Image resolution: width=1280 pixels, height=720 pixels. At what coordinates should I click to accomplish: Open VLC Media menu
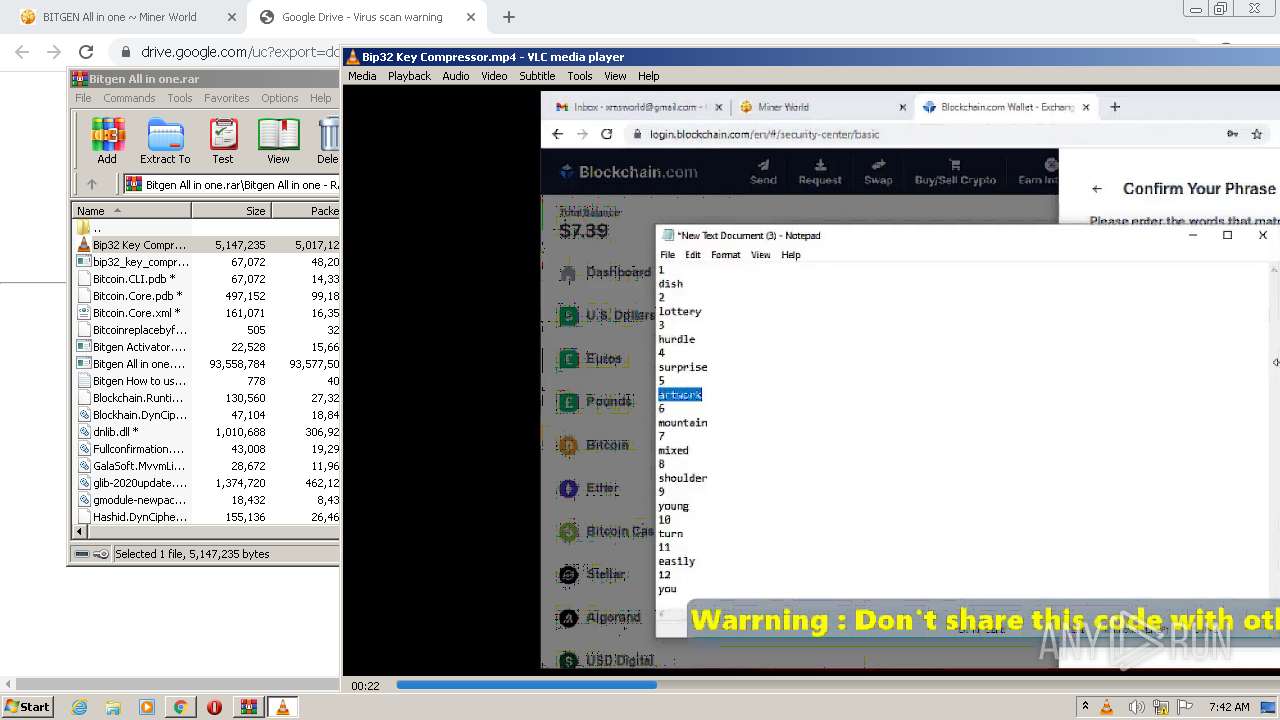[x=362, y=76]
